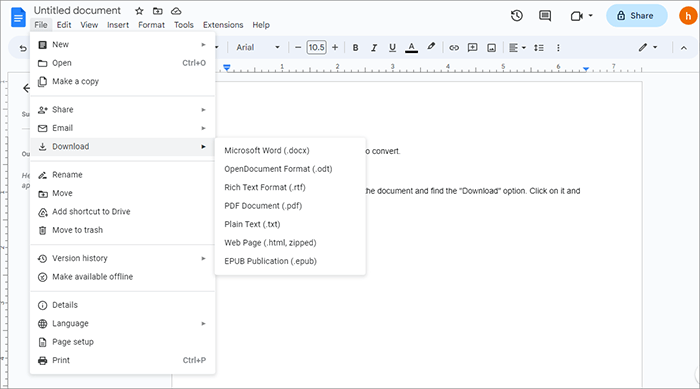The width and height of the screenshot is (700, 389).
Task: Click the Untitled document title
Action: (77, 10)
